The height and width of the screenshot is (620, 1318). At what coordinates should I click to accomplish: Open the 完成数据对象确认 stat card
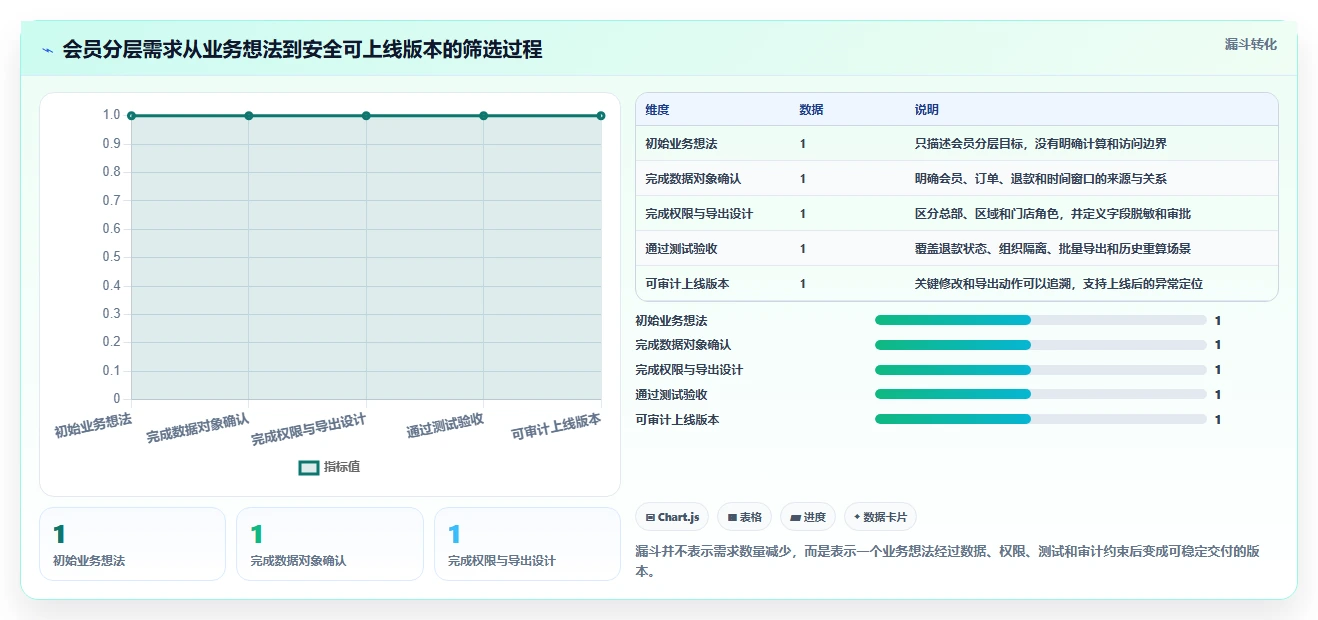coord(330,544)
